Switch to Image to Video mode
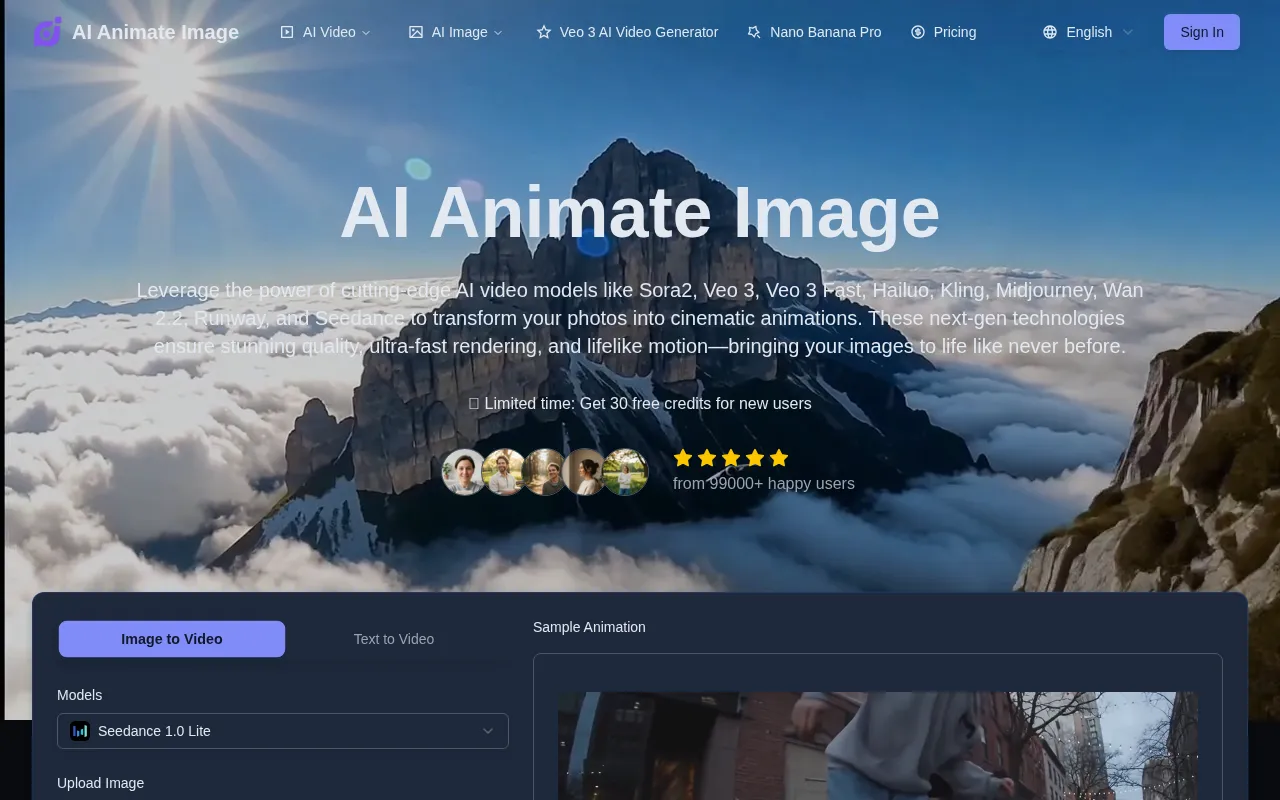Viewport: 1280px width, 800px height. 172,639
